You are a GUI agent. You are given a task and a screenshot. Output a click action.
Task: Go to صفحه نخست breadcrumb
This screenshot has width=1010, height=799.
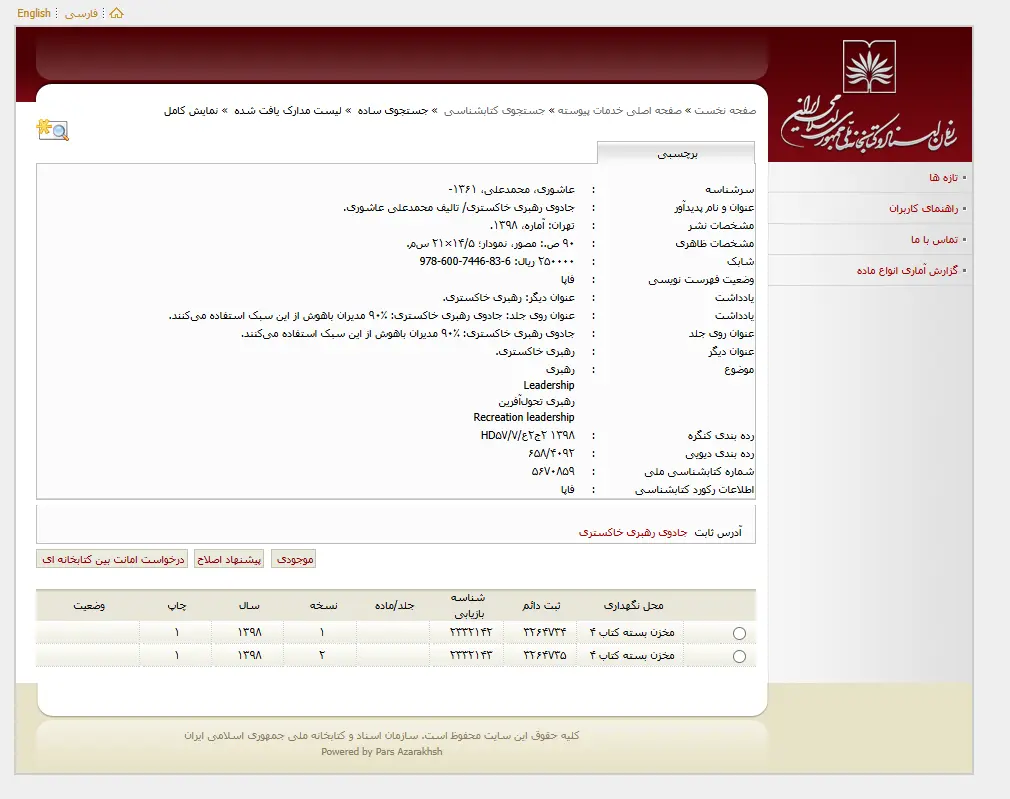coord(725,110)
